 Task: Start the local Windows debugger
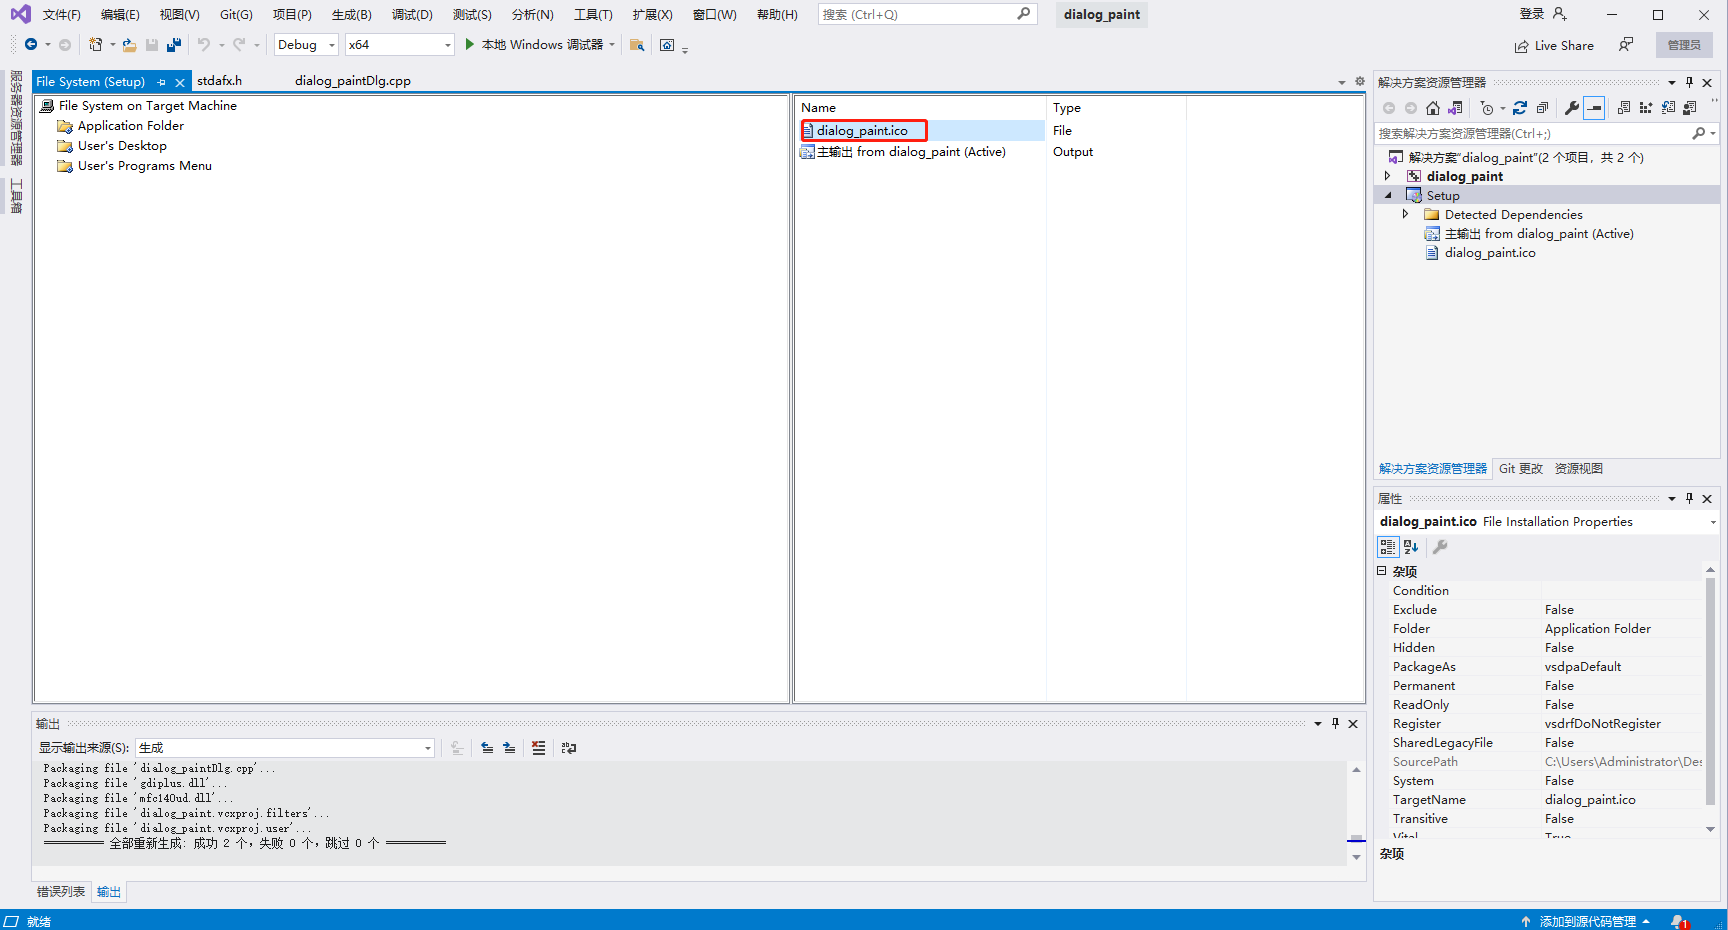[x=534, y=45]
